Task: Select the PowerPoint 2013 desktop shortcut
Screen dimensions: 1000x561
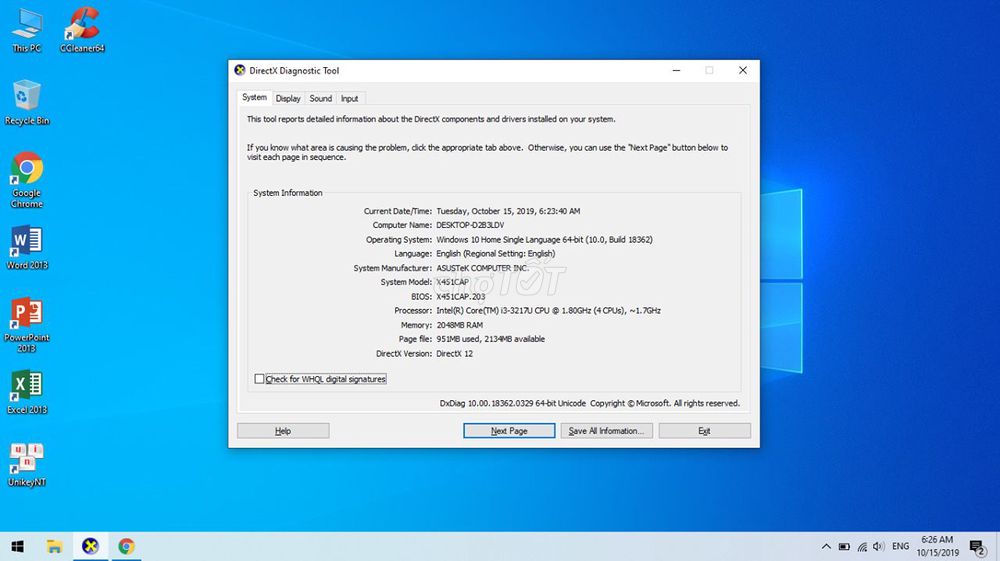Action: pos(27,324)
